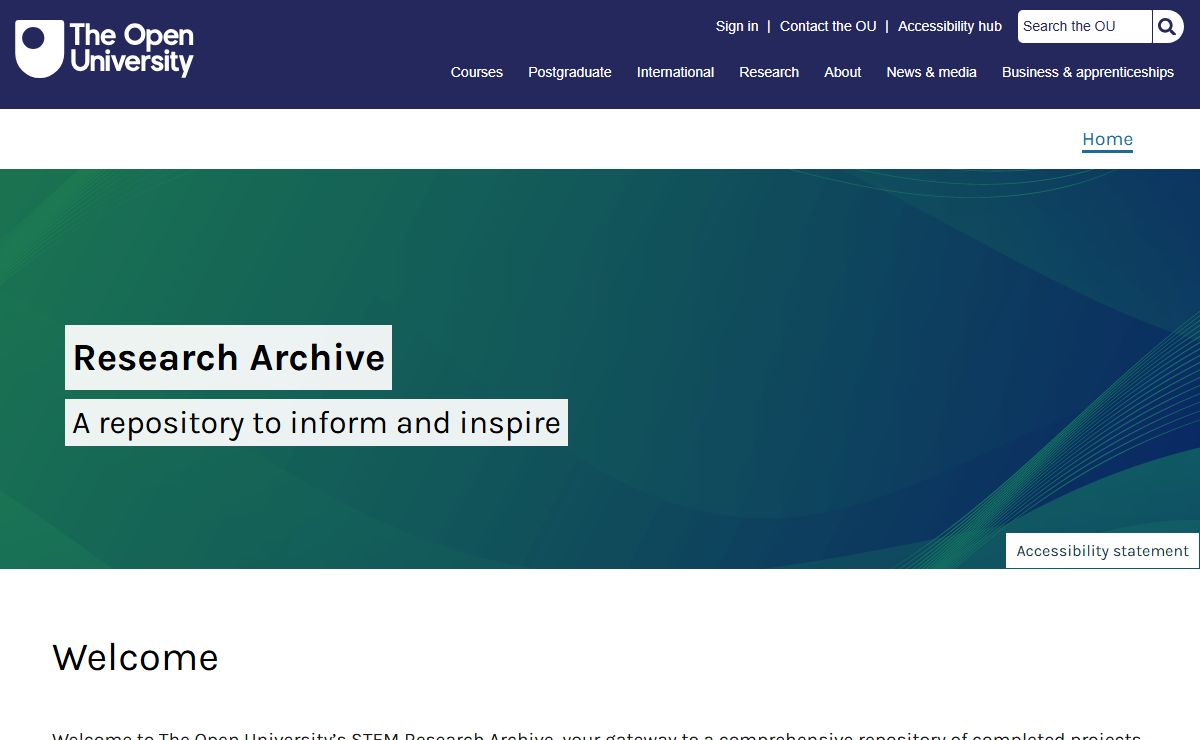Open the Accessibility statement button

(x=1102, y=551)
